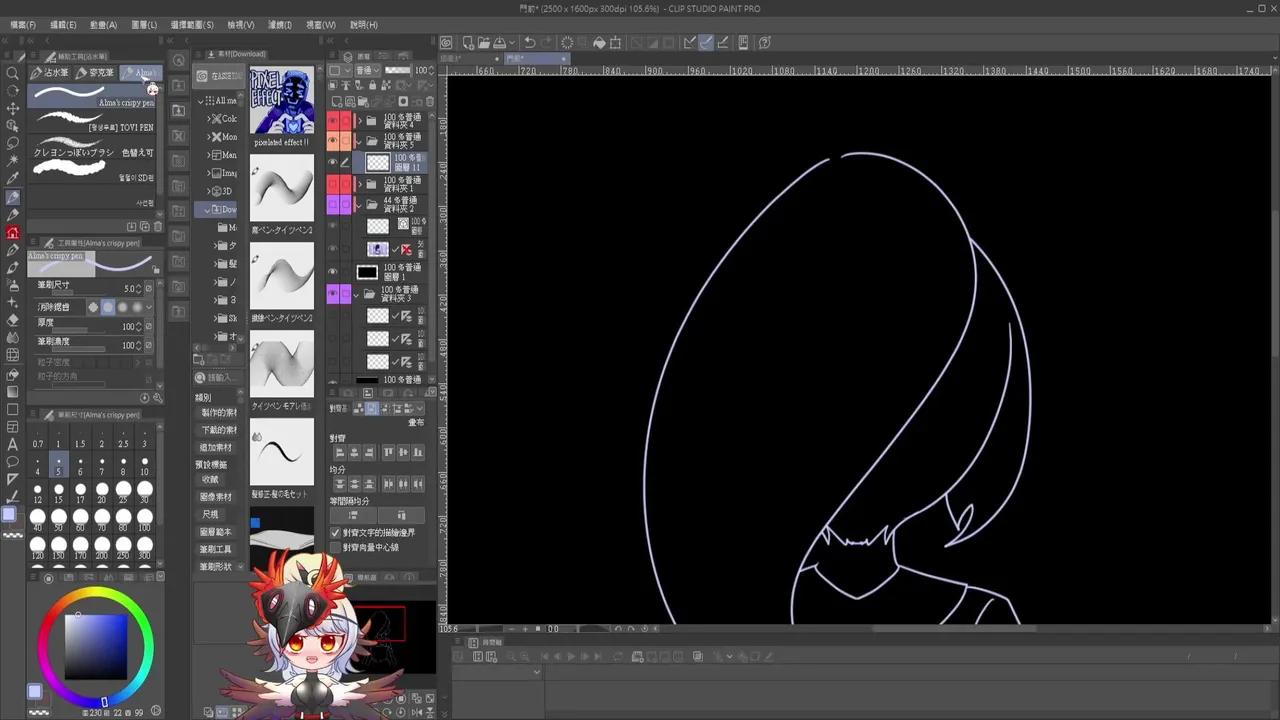Select the Text tool (A icon)
The image size is (1280, 720).
pyautogui.click(x=13, y=444)
